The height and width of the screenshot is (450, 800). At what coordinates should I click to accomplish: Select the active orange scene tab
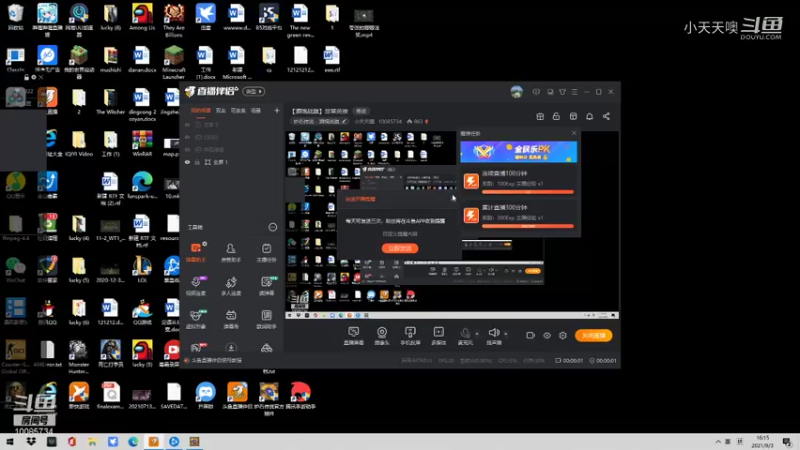pyautogui.click(x=201, y=110)
